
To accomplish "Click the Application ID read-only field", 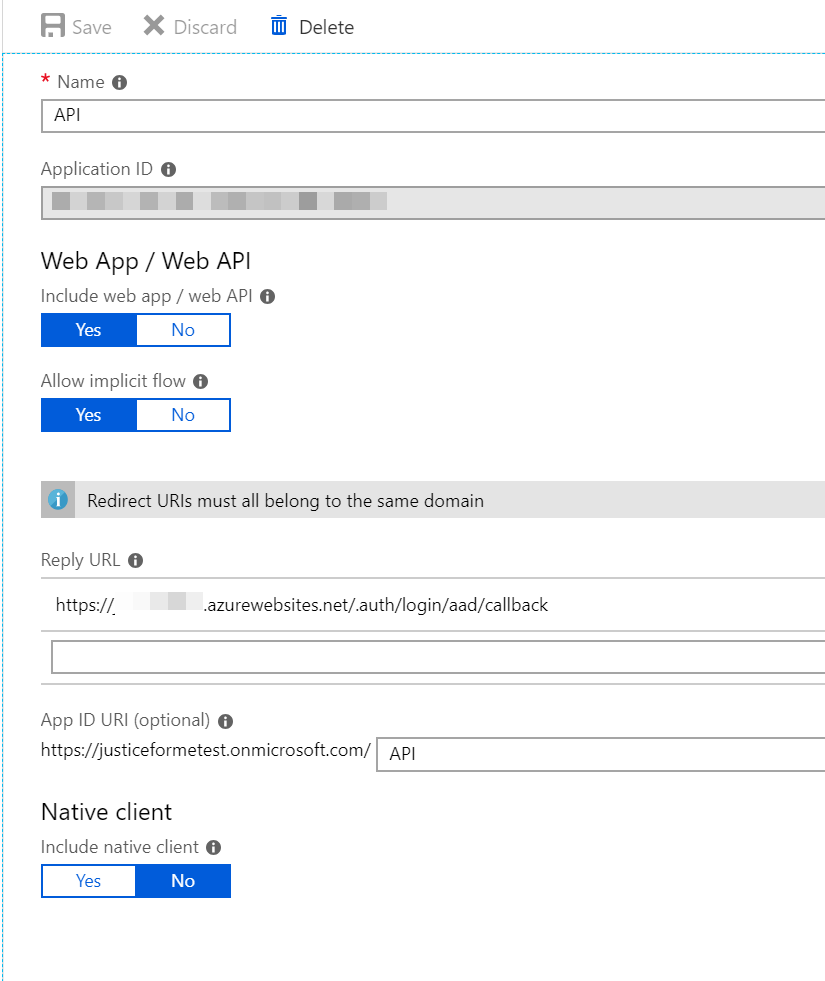I will [430, 202].
